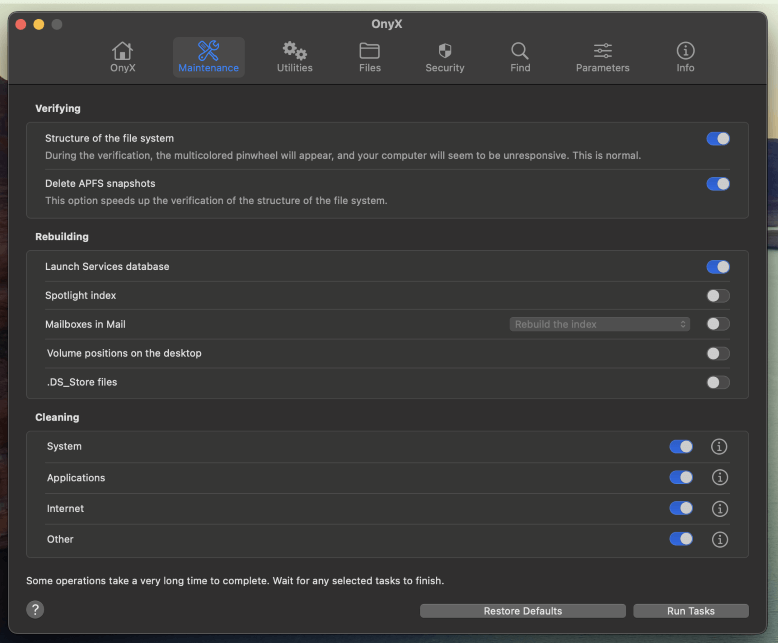Screen dimensions: 778x643
Task: Open the Security shield tab
Action: click(445, 57)
